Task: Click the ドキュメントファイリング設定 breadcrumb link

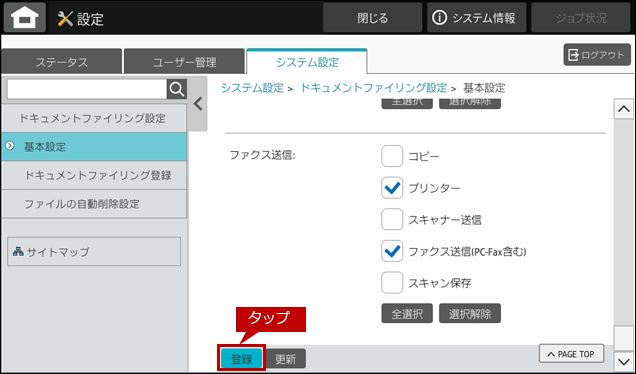Action: tap(373, 88)
